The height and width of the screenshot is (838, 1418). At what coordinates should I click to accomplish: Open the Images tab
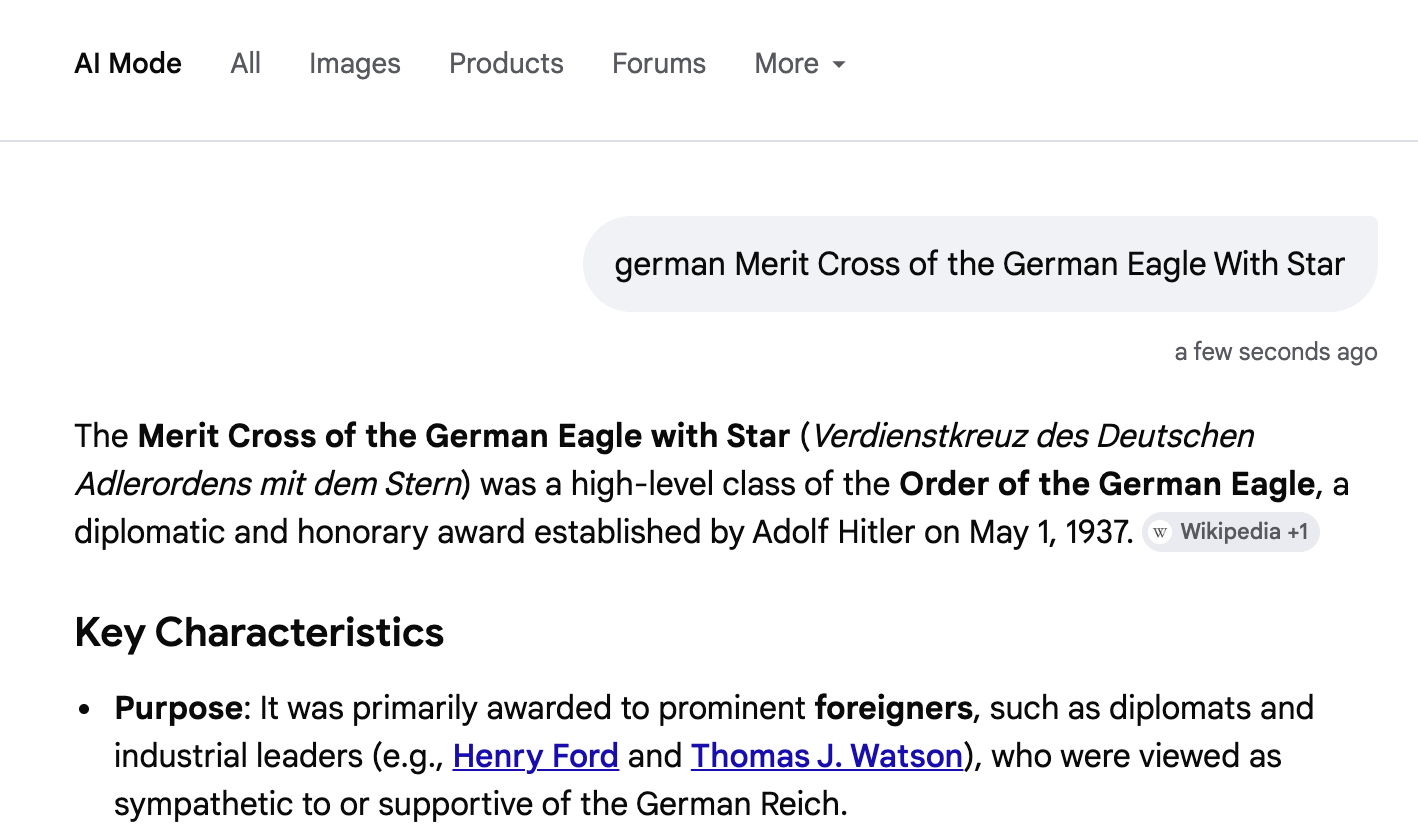click(354, 64)
